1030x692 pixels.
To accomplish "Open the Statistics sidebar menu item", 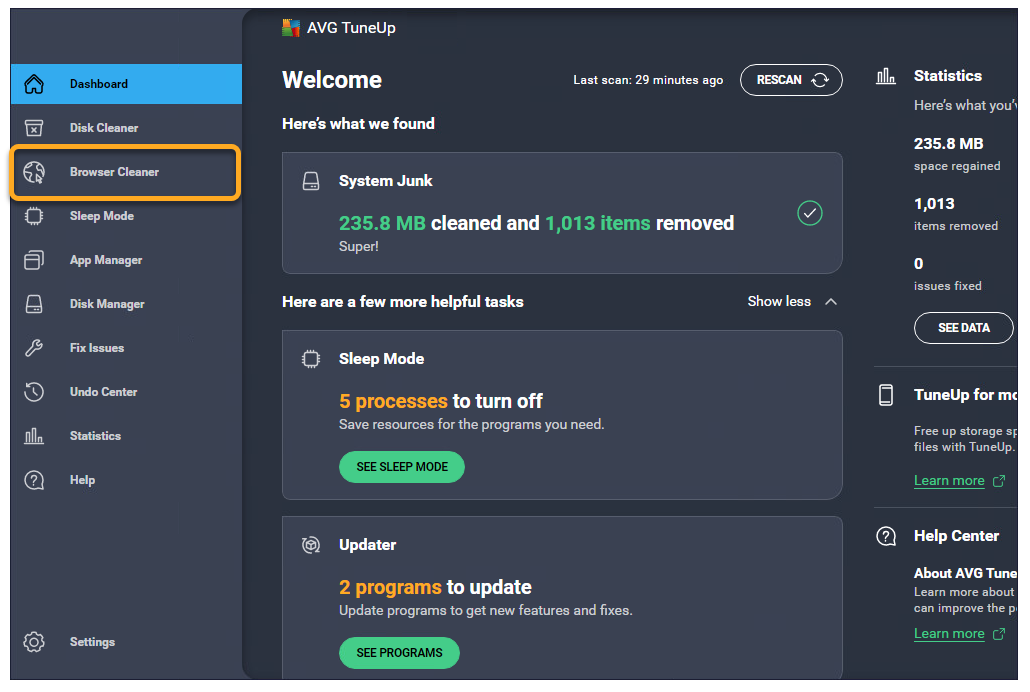I will [95, 436].
